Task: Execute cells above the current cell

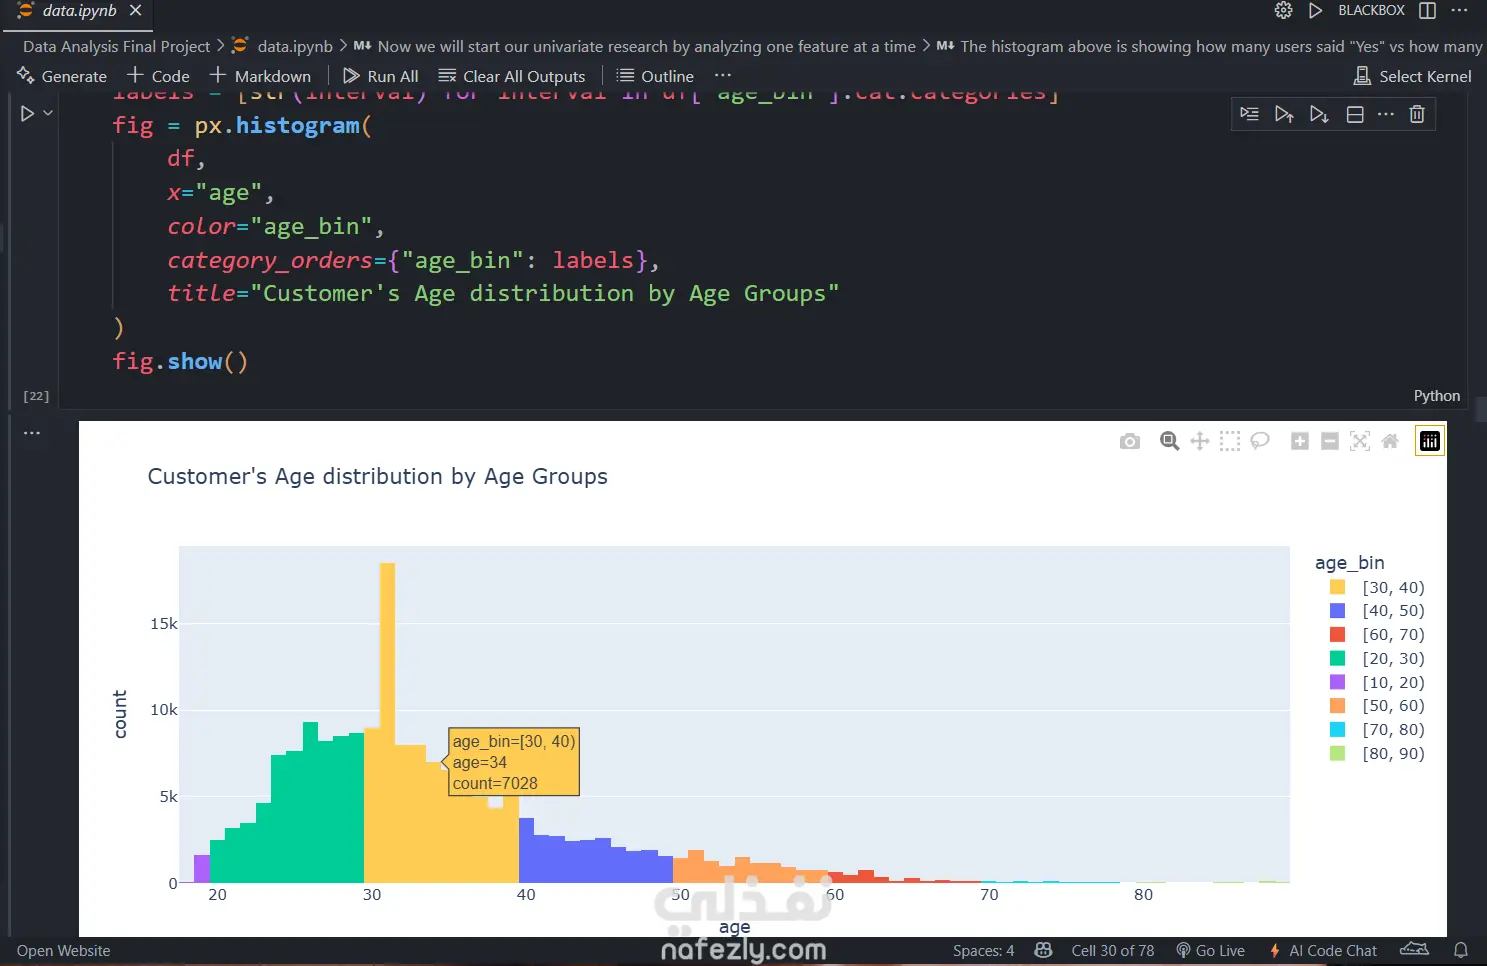Action: 1284,114
